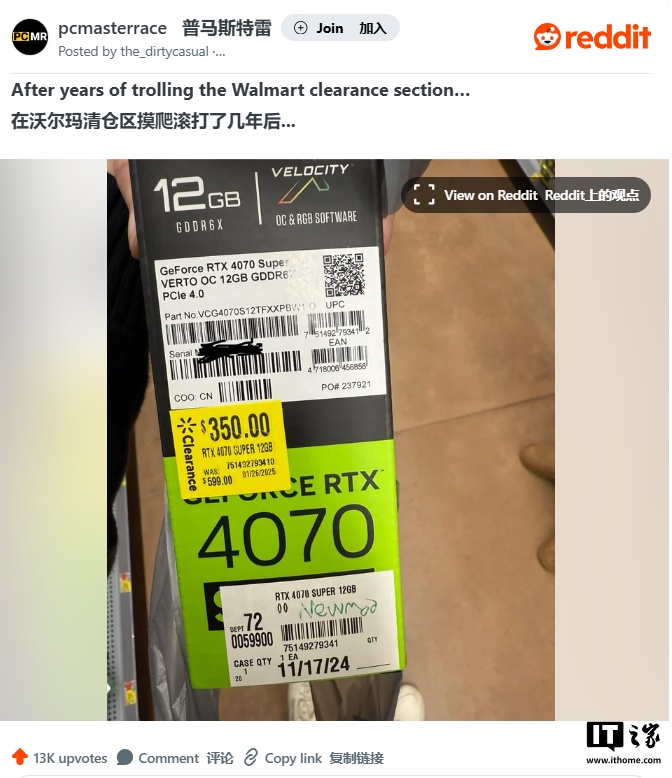Click the comment bubble icon
The image size is (672, 778).
pos(125,758)
